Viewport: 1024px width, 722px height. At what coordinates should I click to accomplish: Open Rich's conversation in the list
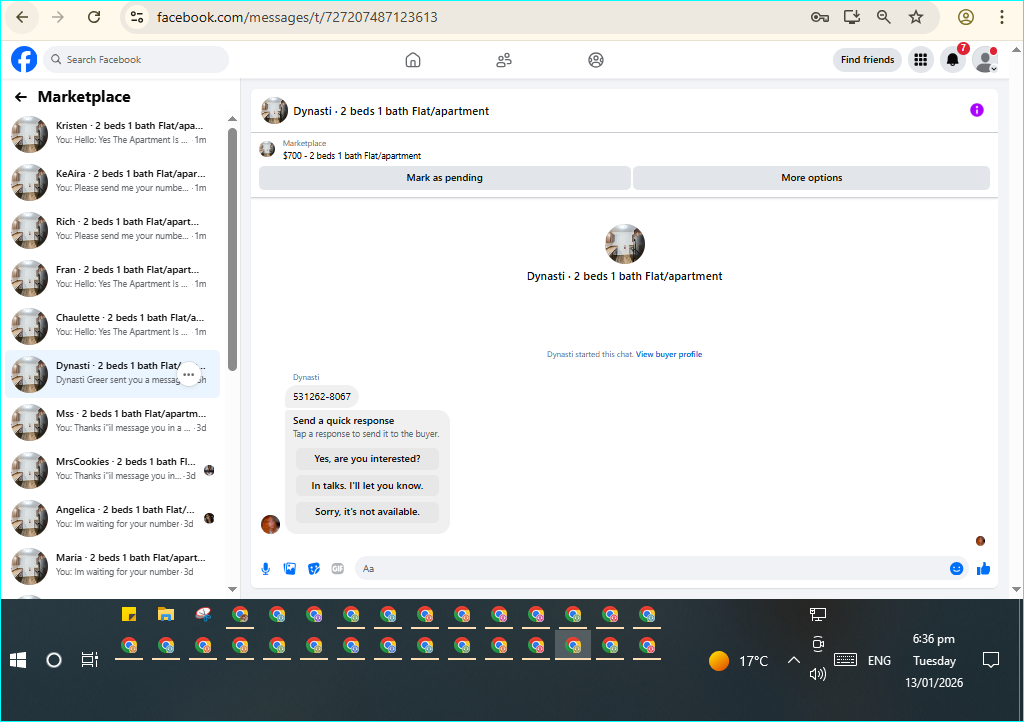tap(112, 230)
